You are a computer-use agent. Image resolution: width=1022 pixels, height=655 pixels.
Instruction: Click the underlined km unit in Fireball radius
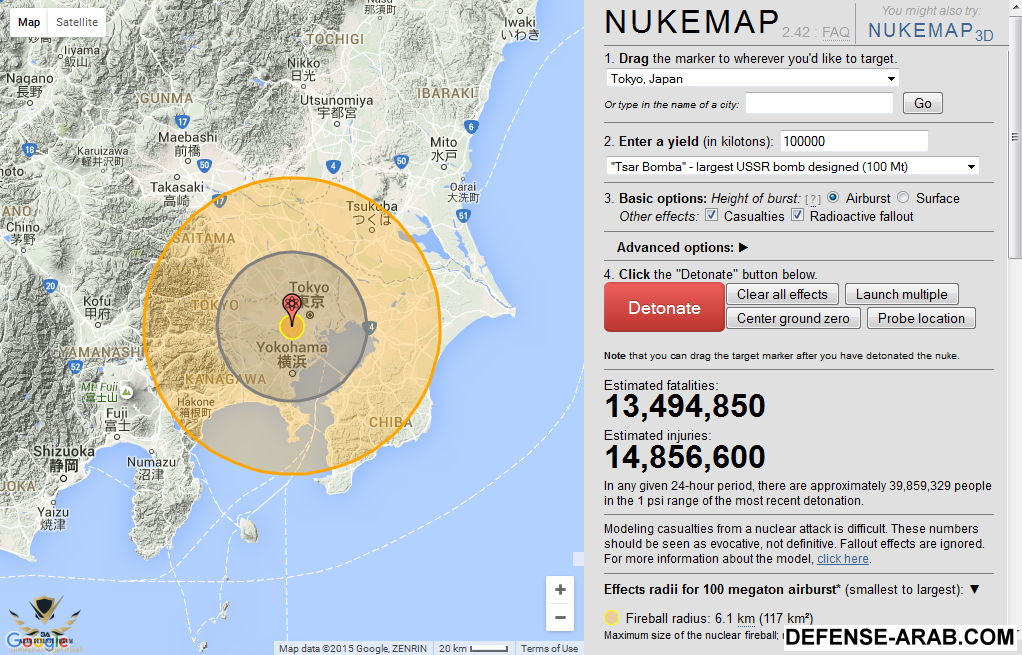pos(746,619)
